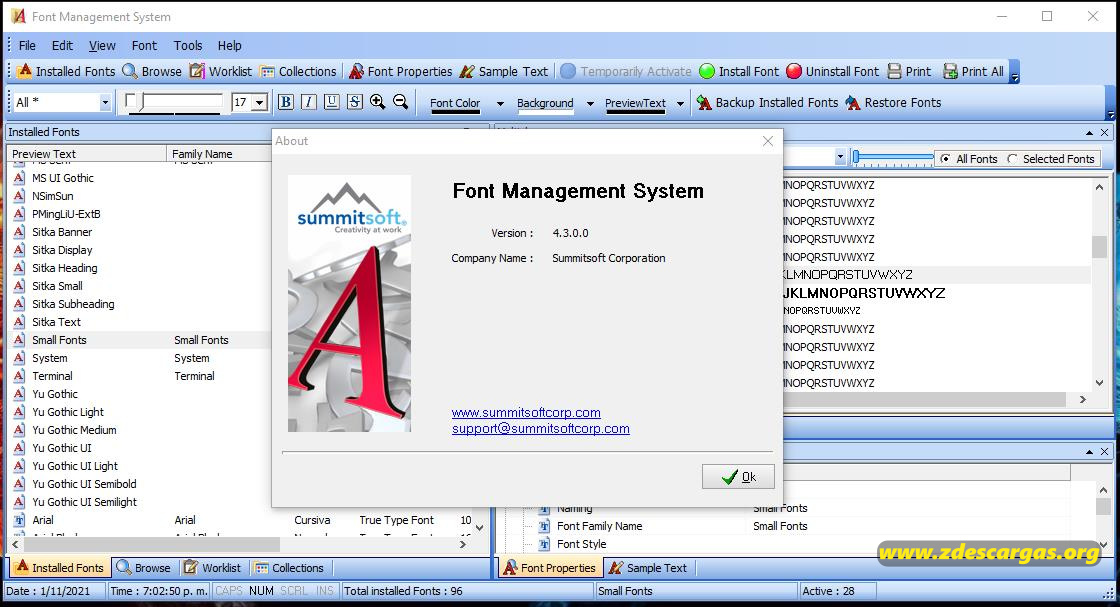Open Collections from the top toolbar
The width and height of the screenshot is (1120, 607).
point(298,71)
